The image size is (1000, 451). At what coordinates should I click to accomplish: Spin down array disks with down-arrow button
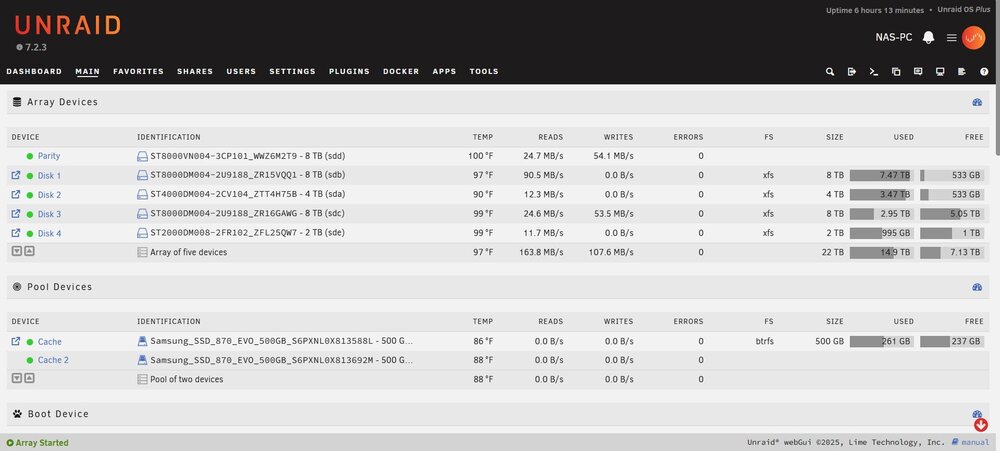click(17, 251)
